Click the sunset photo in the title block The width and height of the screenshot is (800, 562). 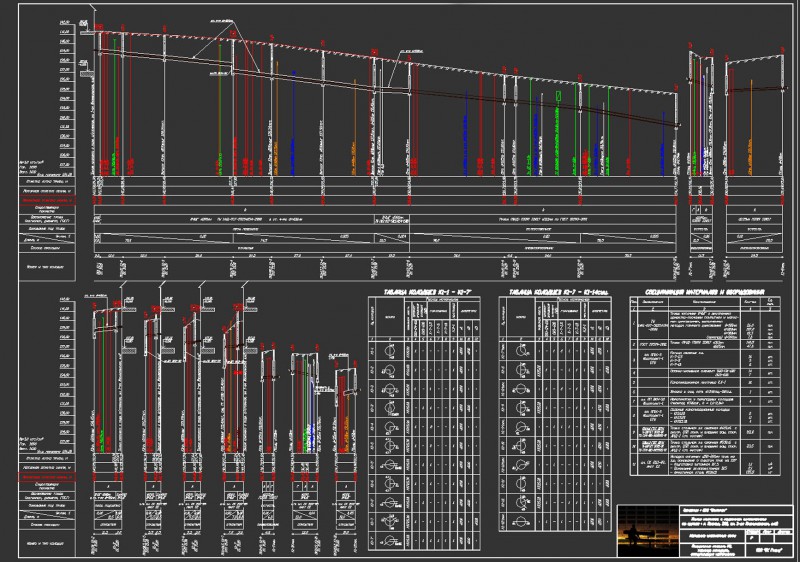(647, 531)
